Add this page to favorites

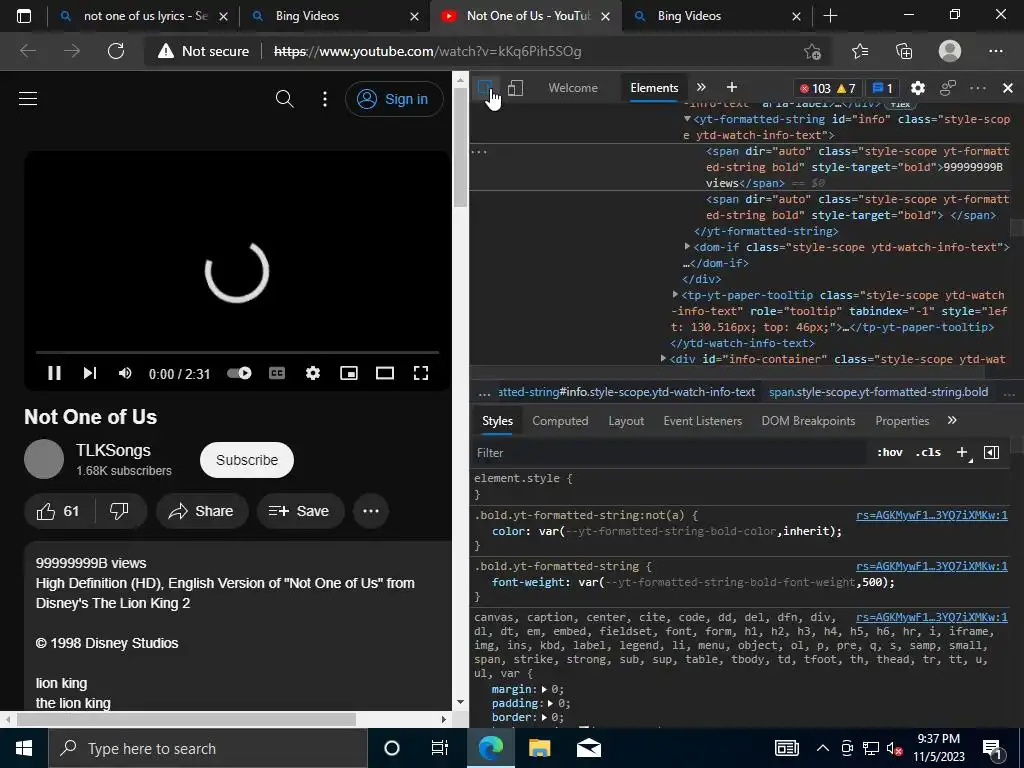click(x=812, y=51)
